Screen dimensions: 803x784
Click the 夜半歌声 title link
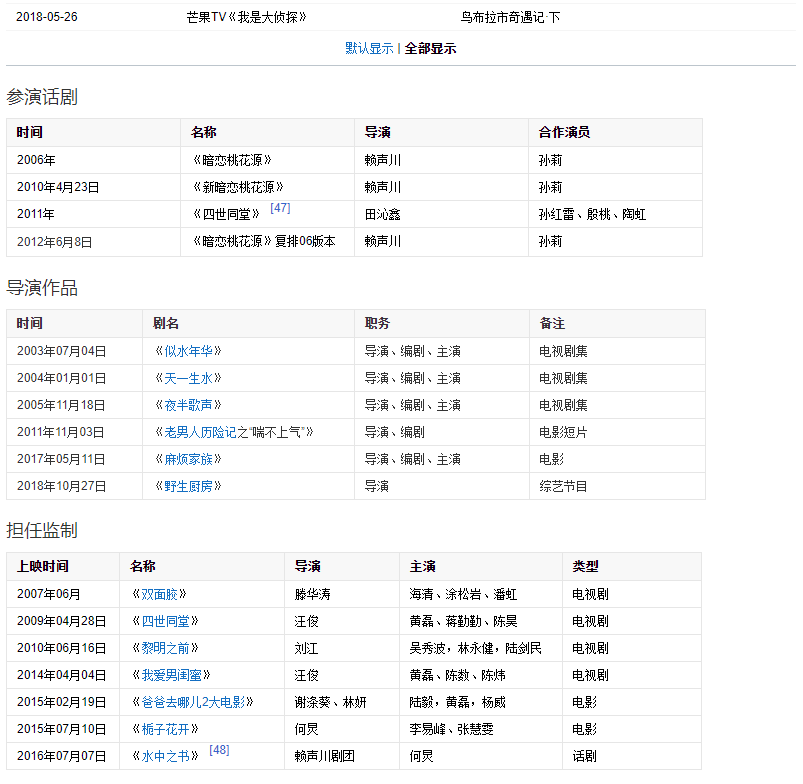click(x=187, y=405)
